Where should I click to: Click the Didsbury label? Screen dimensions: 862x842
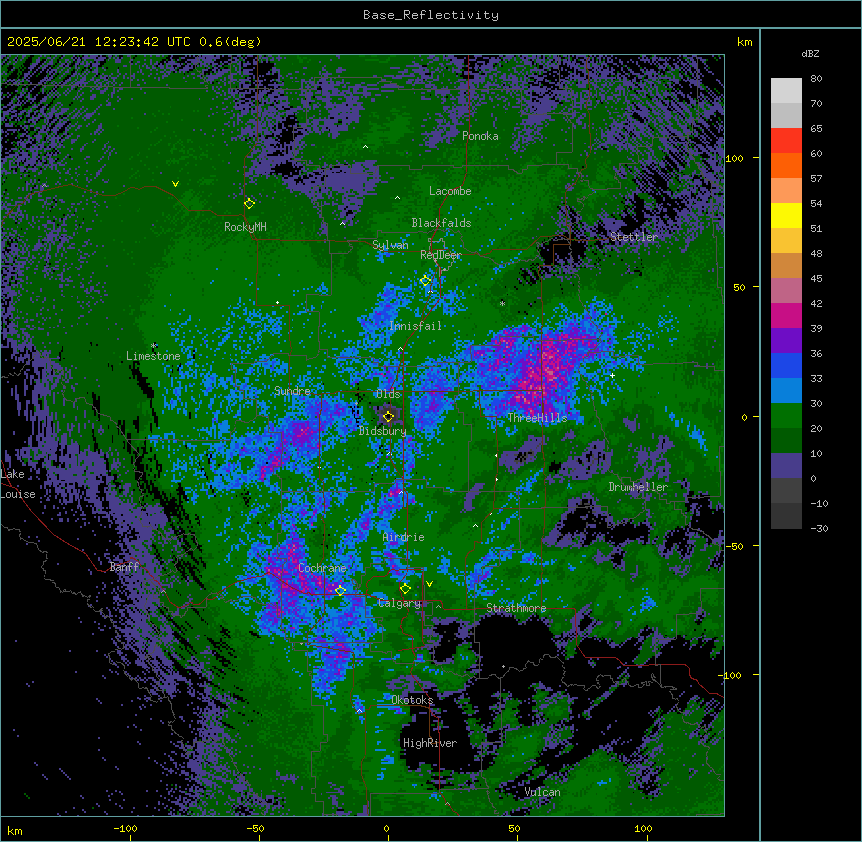click(383, 431)
